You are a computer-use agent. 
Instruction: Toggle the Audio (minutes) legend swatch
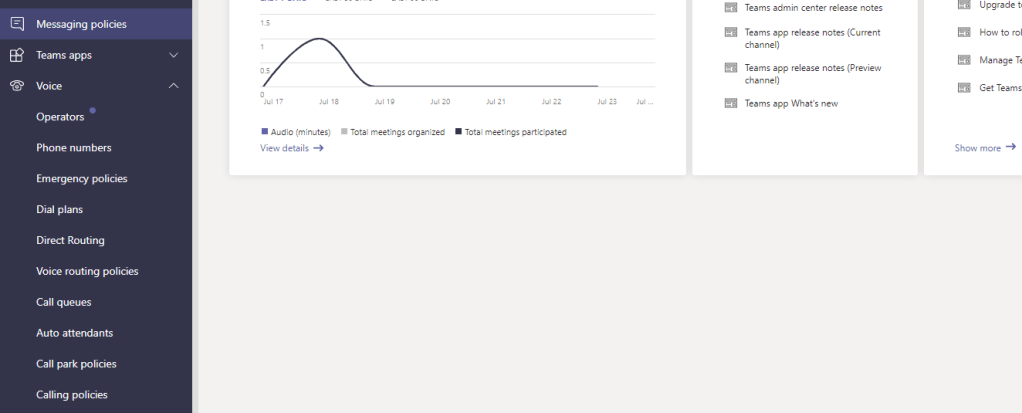(x=265, y=132)
